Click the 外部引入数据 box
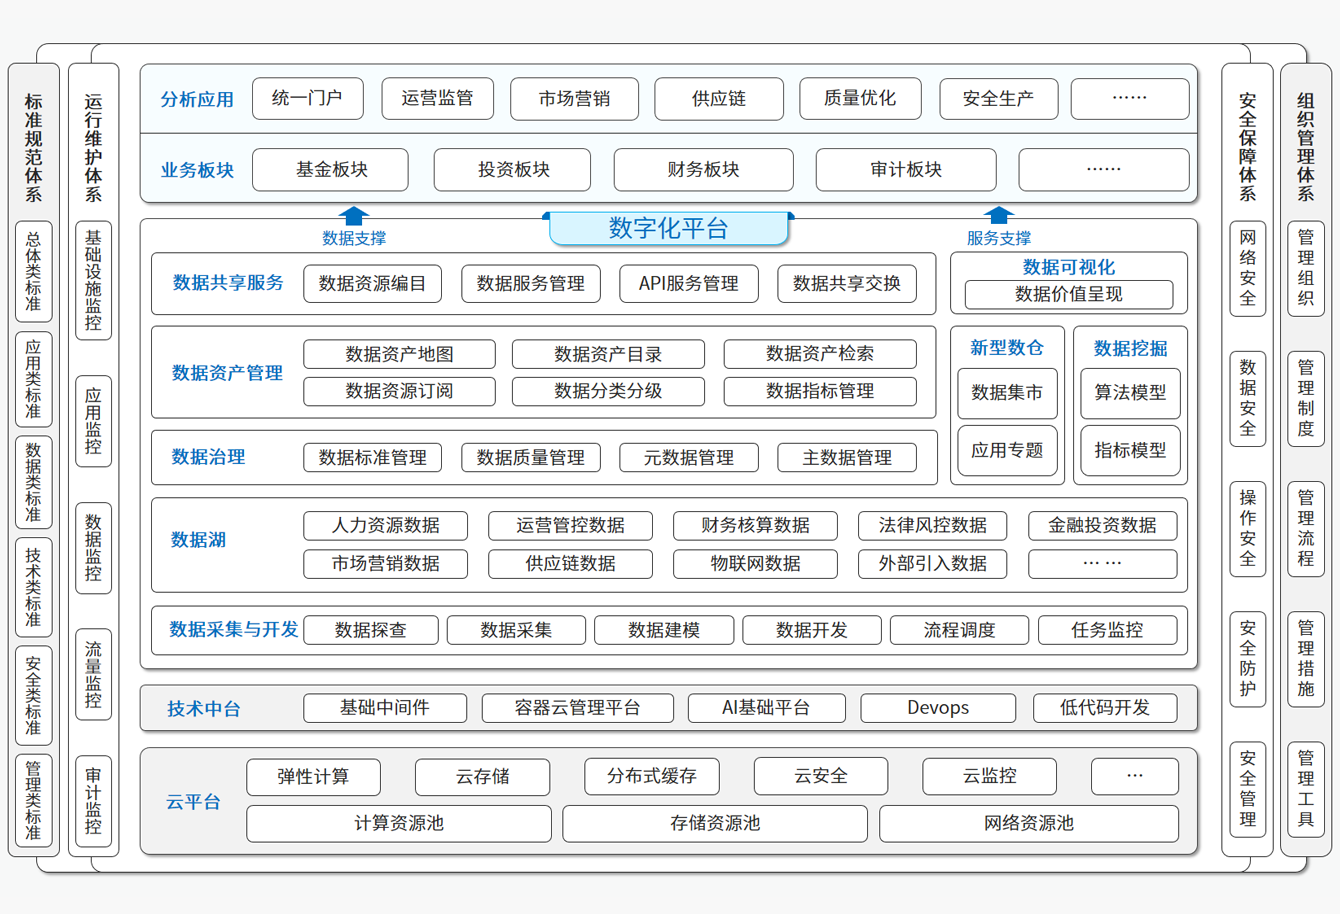The width and height of the screenshot is (1340, 914). pyautogui.click(x=933, y=564)
